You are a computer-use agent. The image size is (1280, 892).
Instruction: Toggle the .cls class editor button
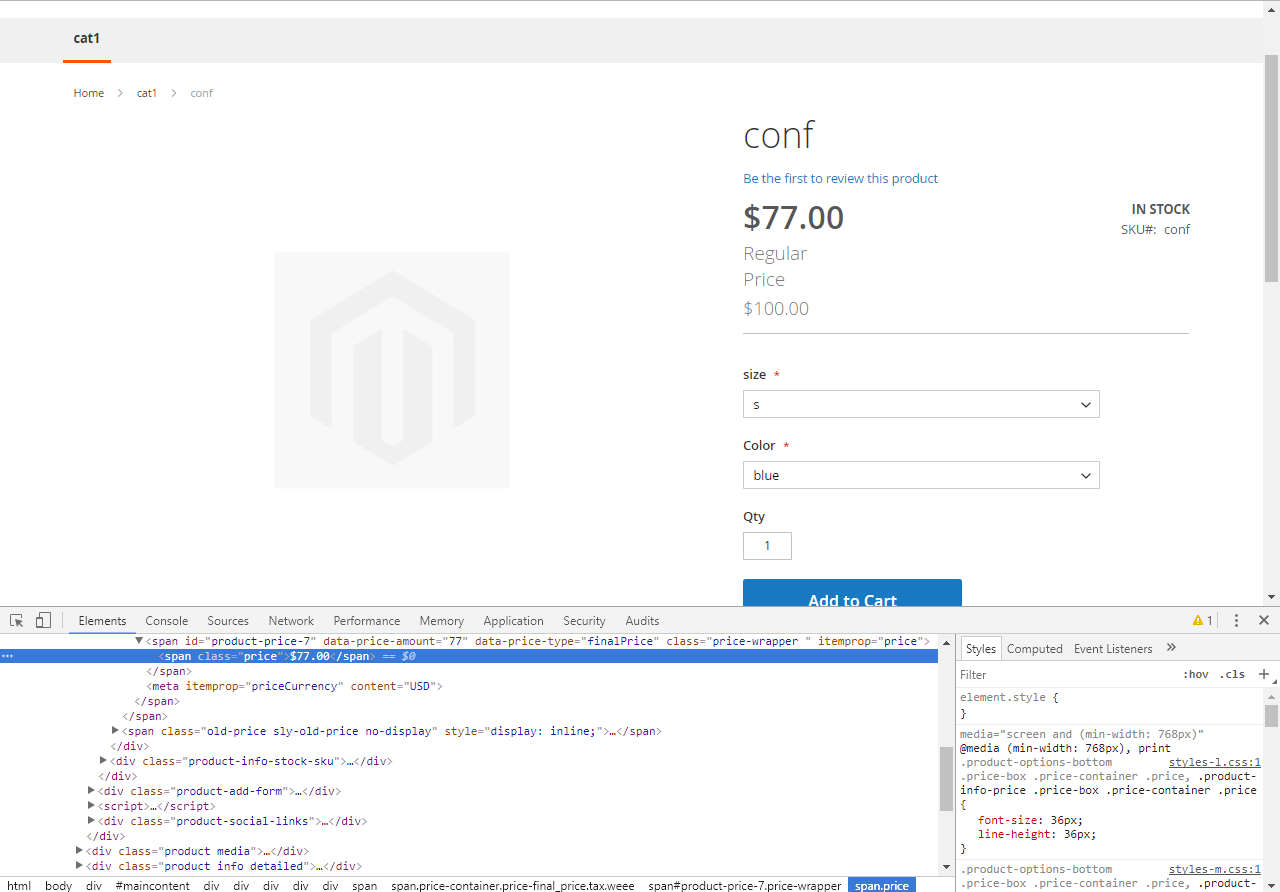1234,675
